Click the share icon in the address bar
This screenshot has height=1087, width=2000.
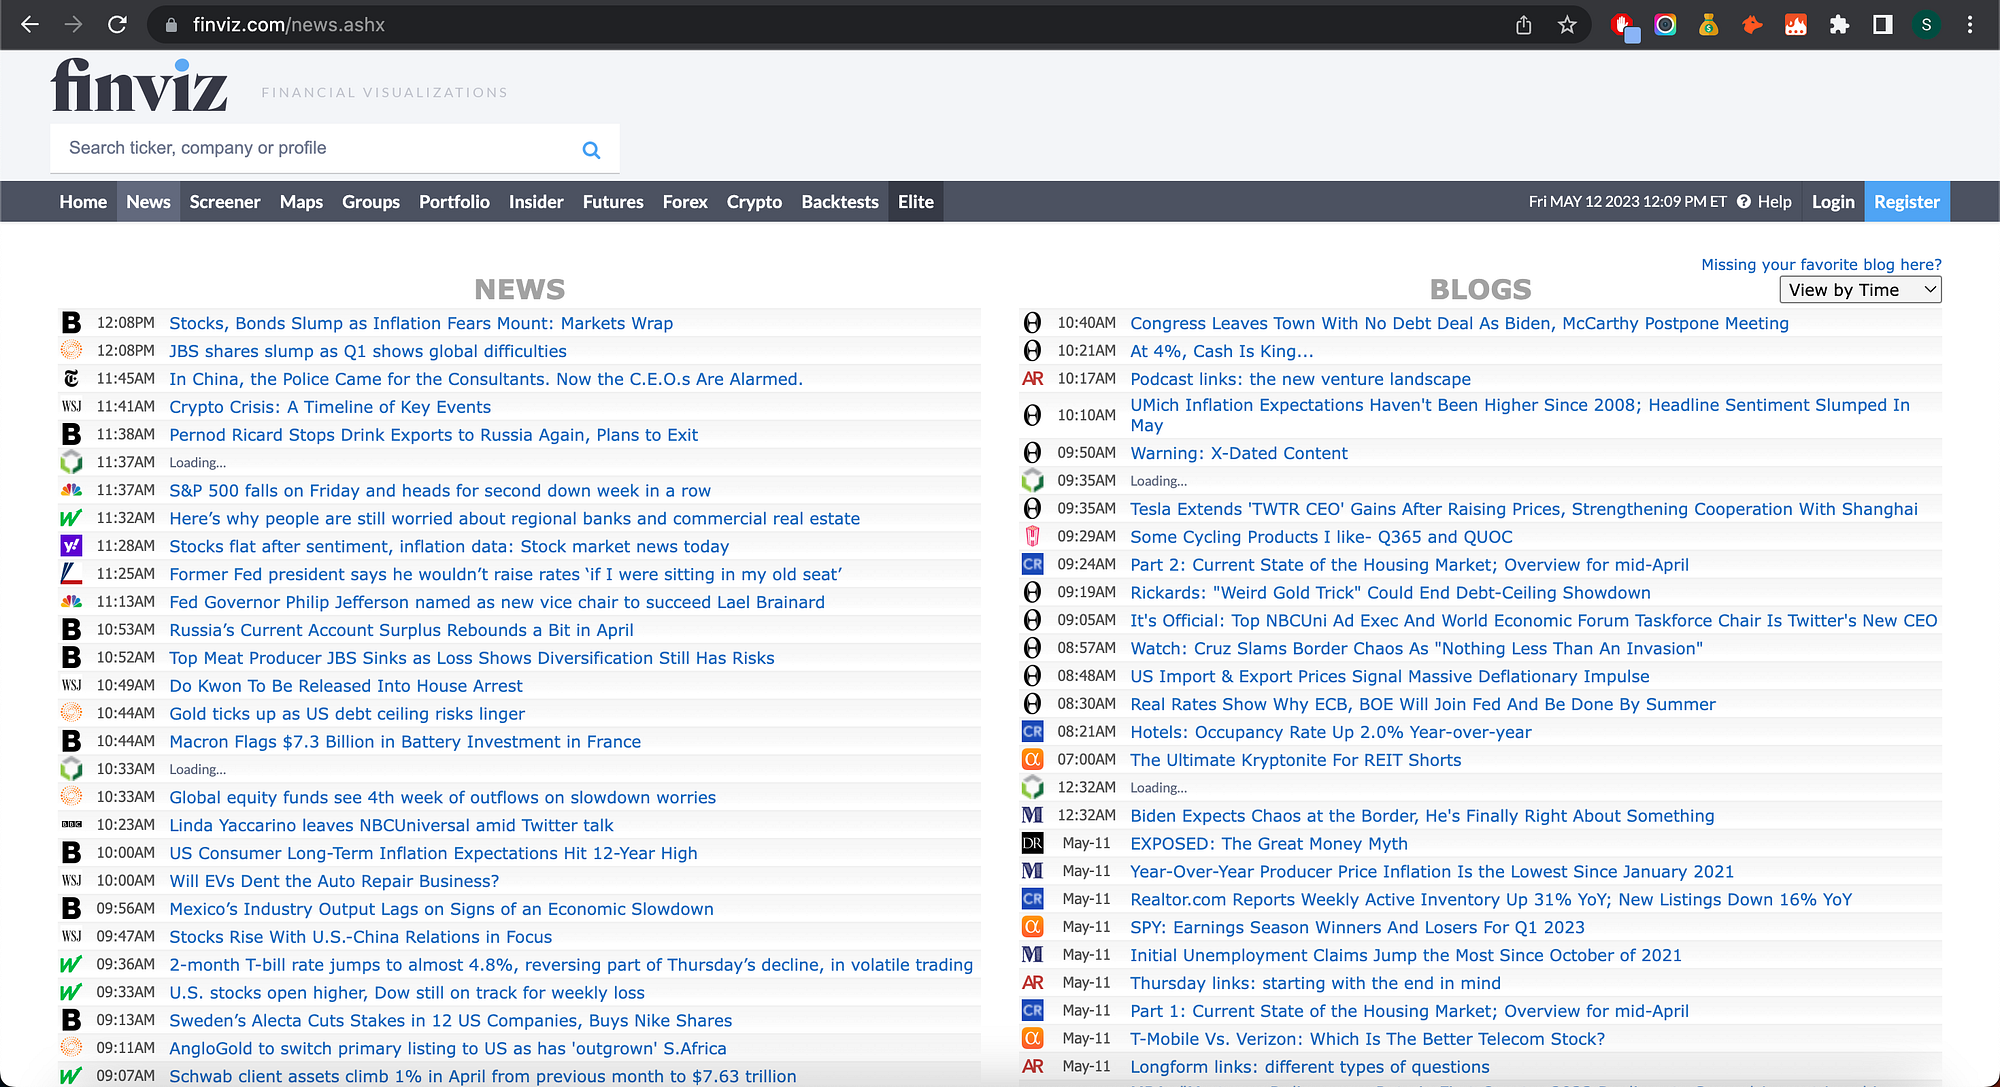point(1523,25)
